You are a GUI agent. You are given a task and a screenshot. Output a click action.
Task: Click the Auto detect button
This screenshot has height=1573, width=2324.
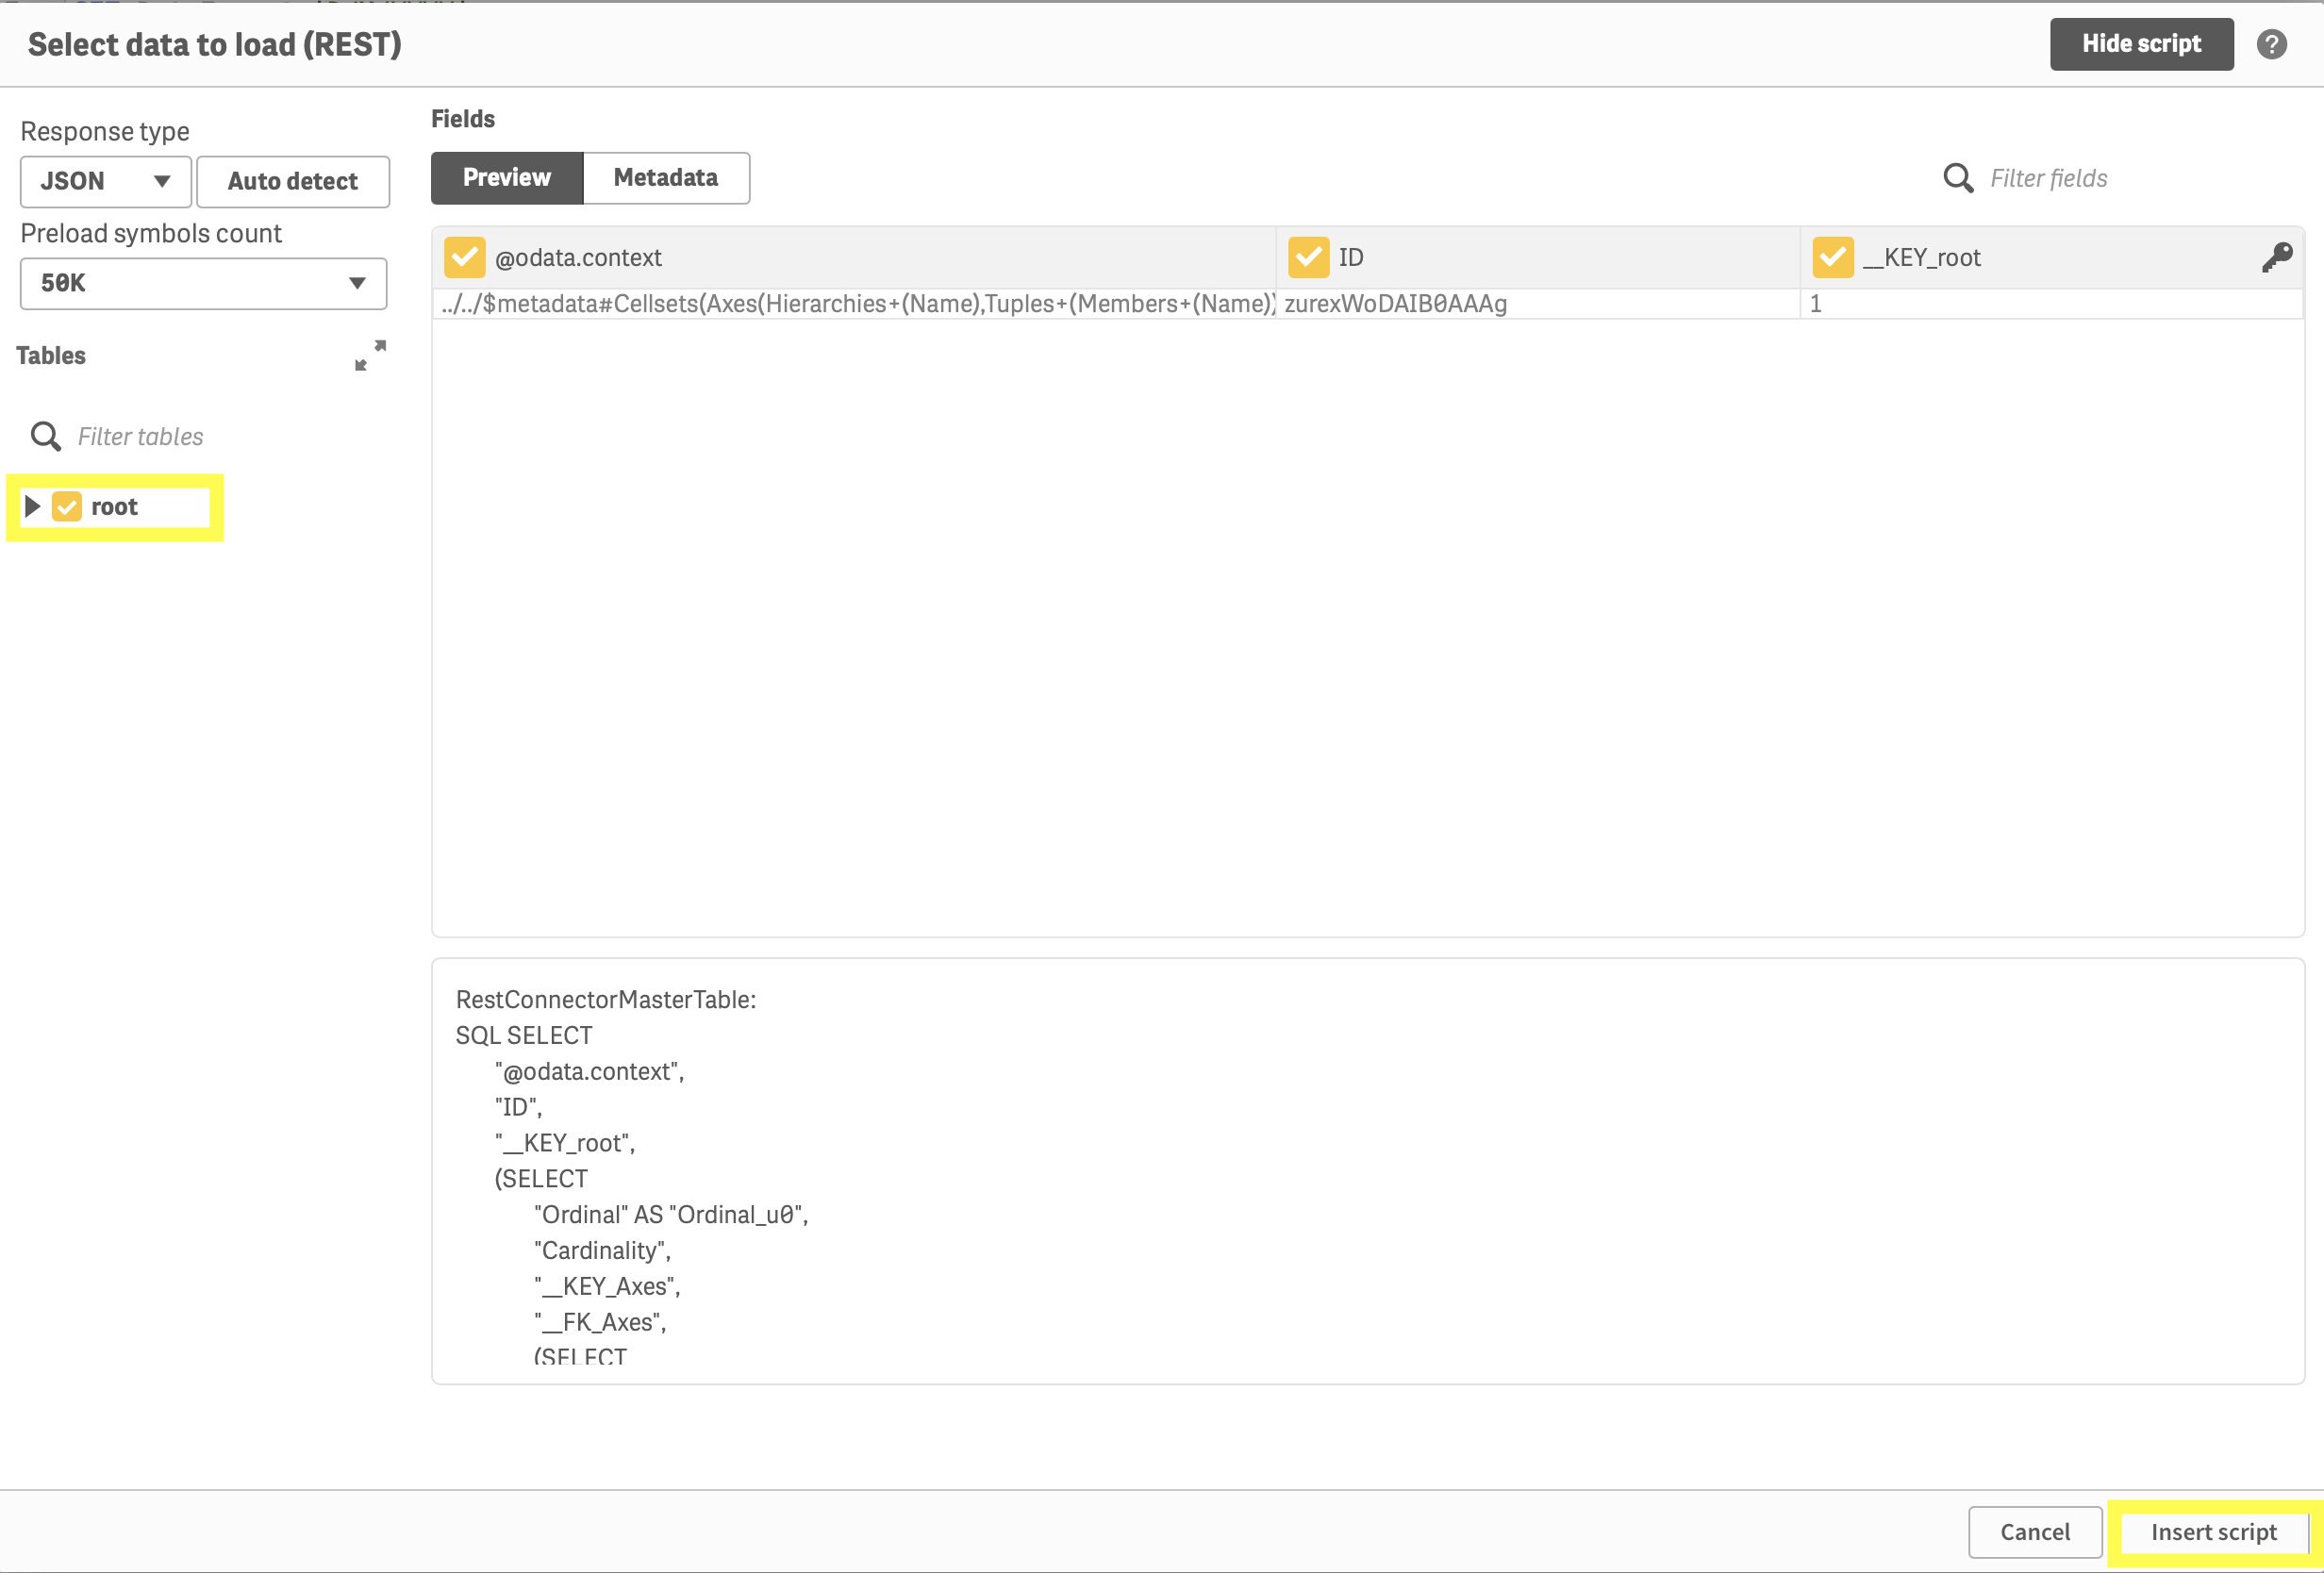point(292,181)
